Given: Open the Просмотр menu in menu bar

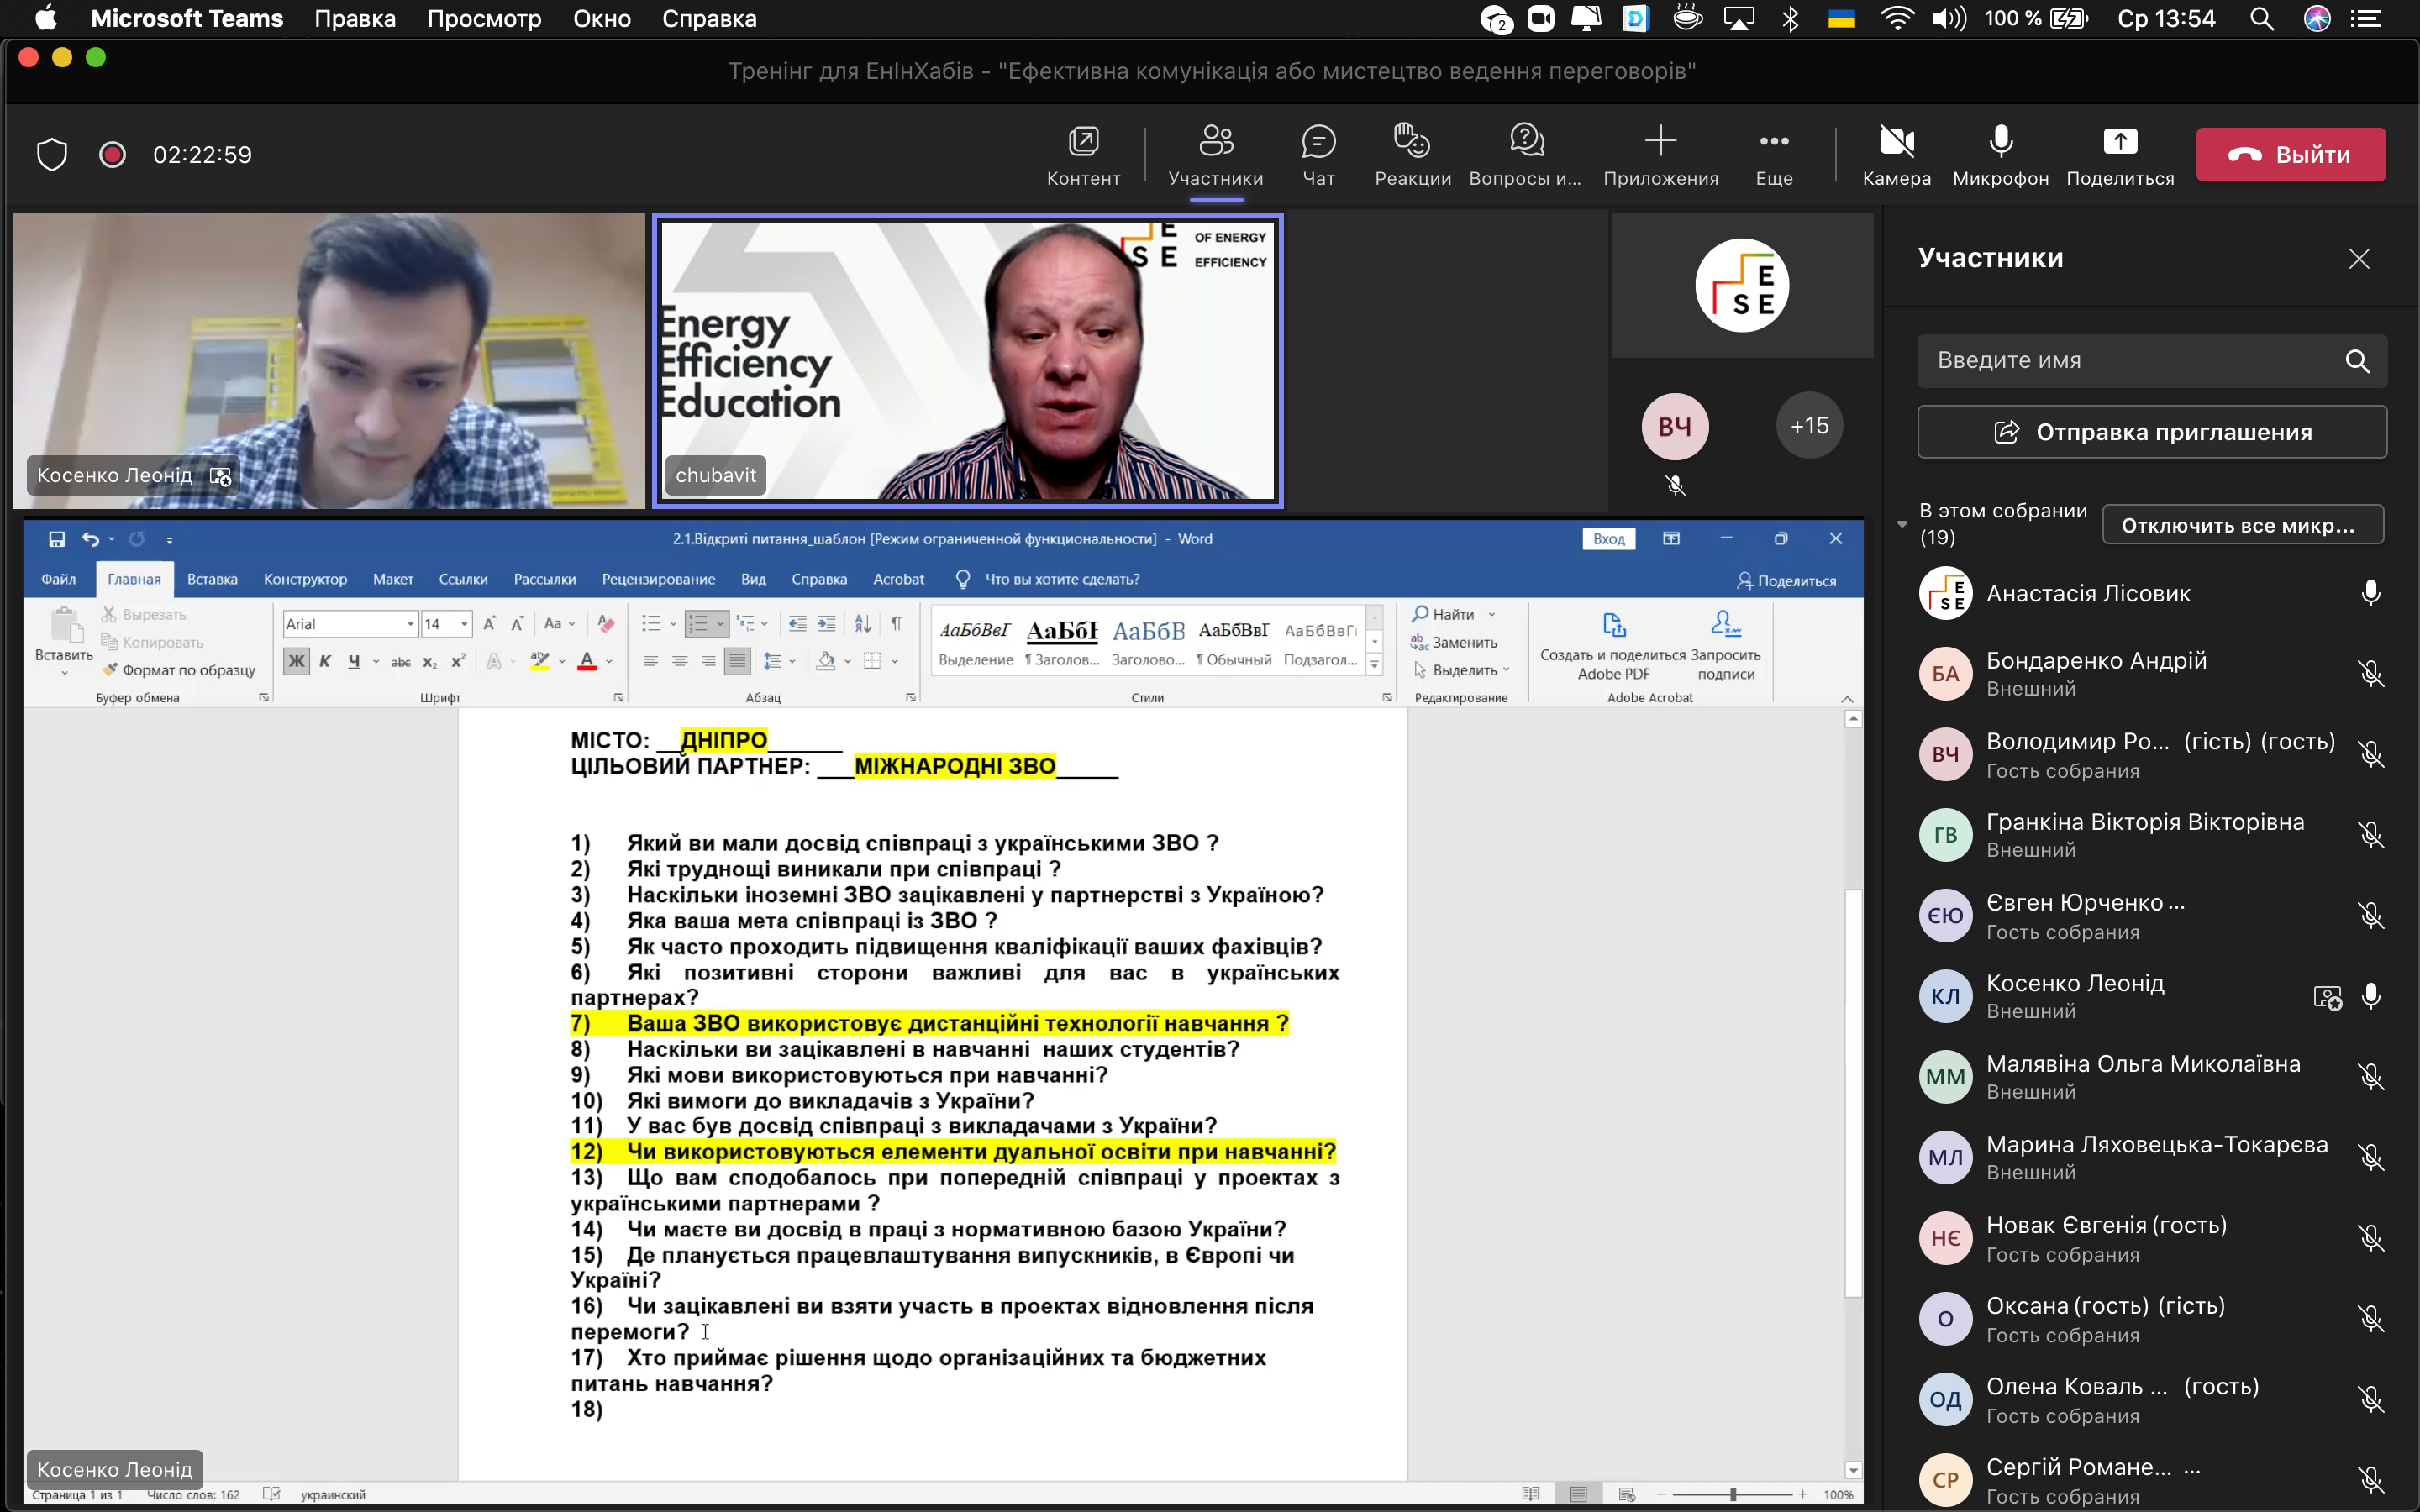Looking at the screenshot, I should point(484,19).
